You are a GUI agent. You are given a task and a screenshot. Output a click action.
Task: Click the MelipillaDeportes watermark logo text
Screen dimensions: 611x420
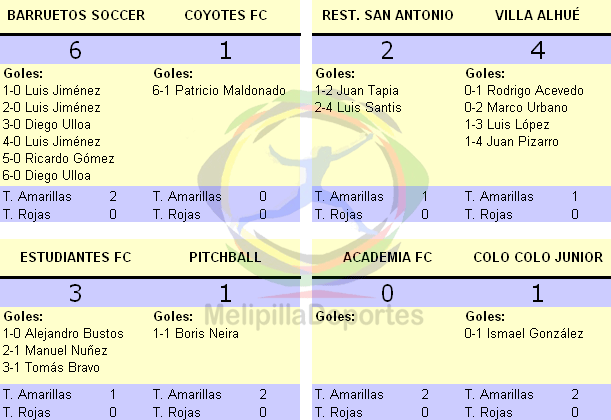pyautogui.click(x=314, y=316)
